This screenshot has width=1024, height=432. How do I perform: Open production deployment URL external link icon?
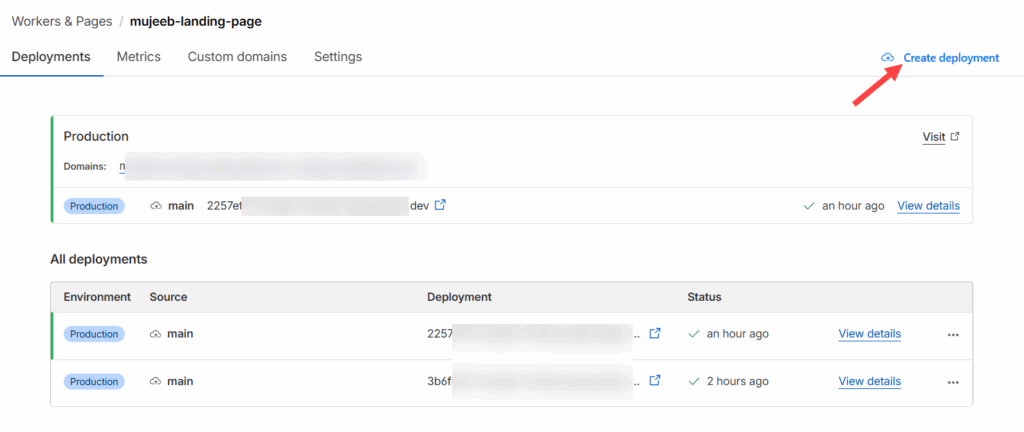[x=440, y=206]
